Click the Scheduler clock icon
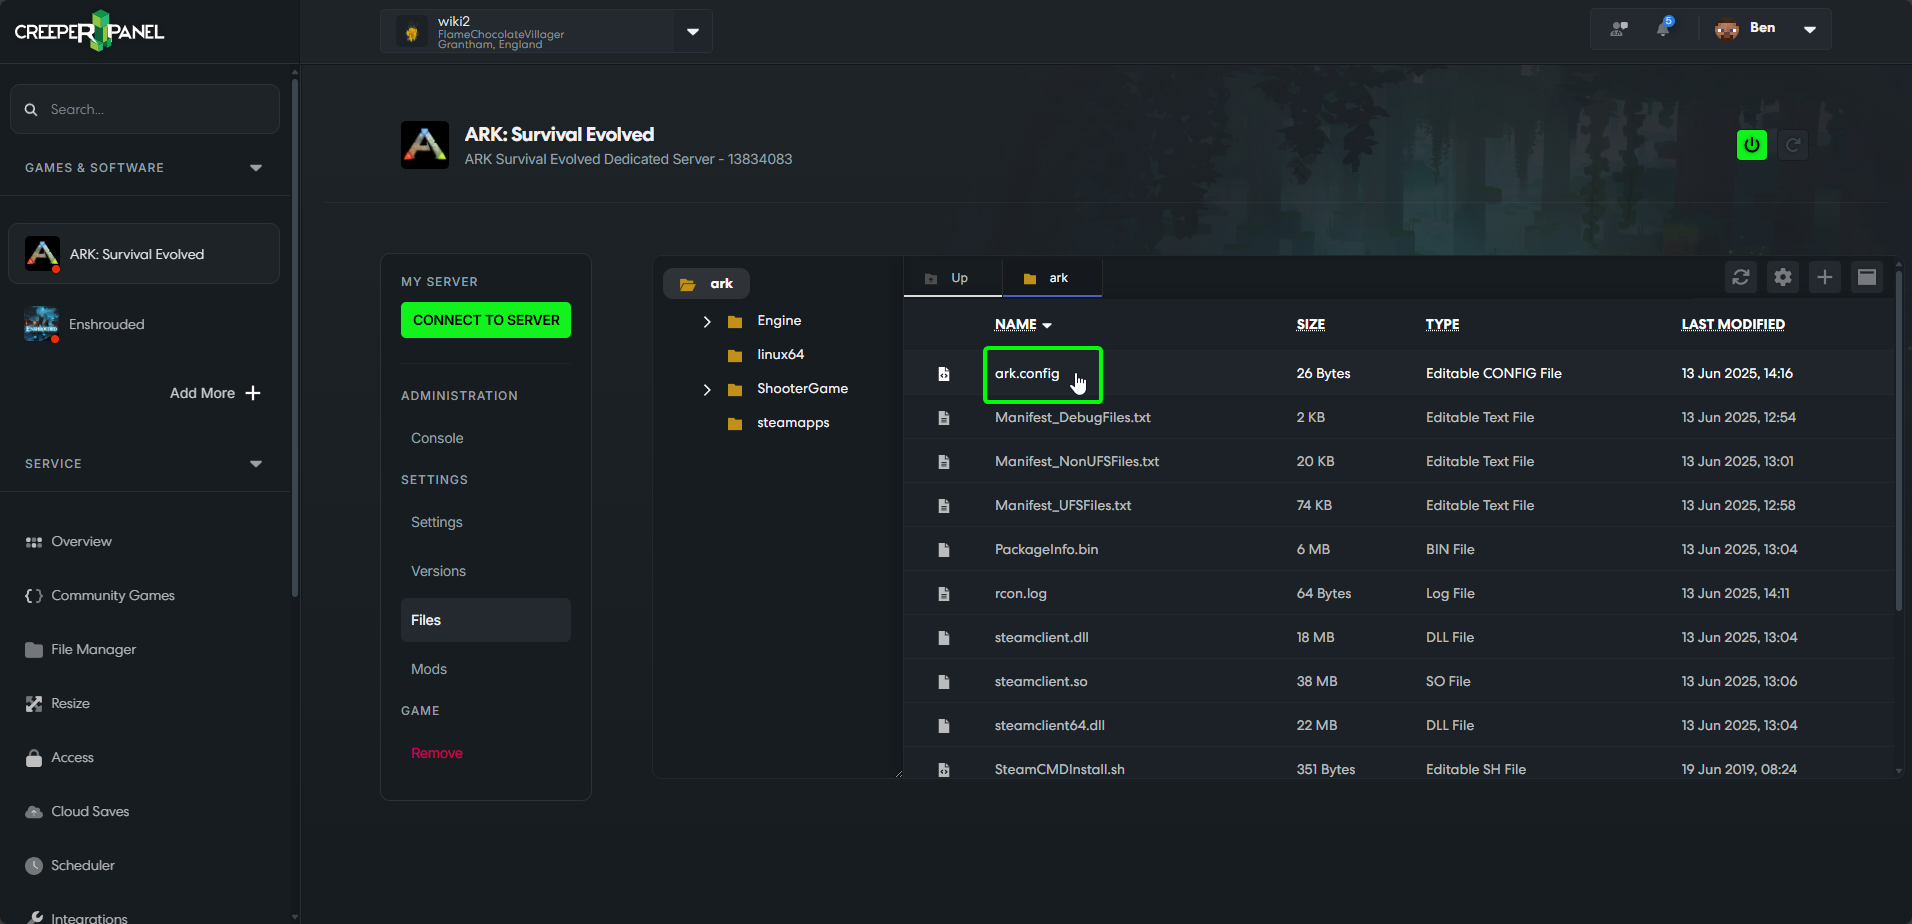 [34, 866]
